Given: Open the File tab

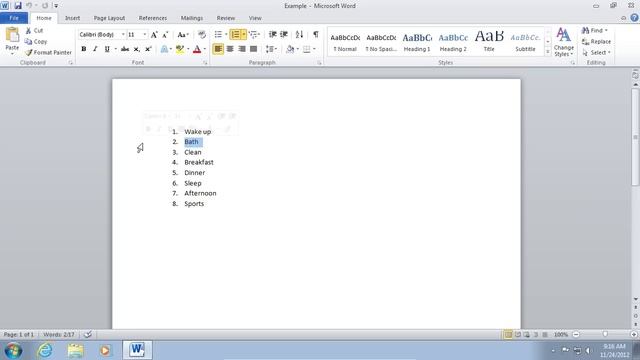Looking at the screenshot, I should [x=14, y=18].
